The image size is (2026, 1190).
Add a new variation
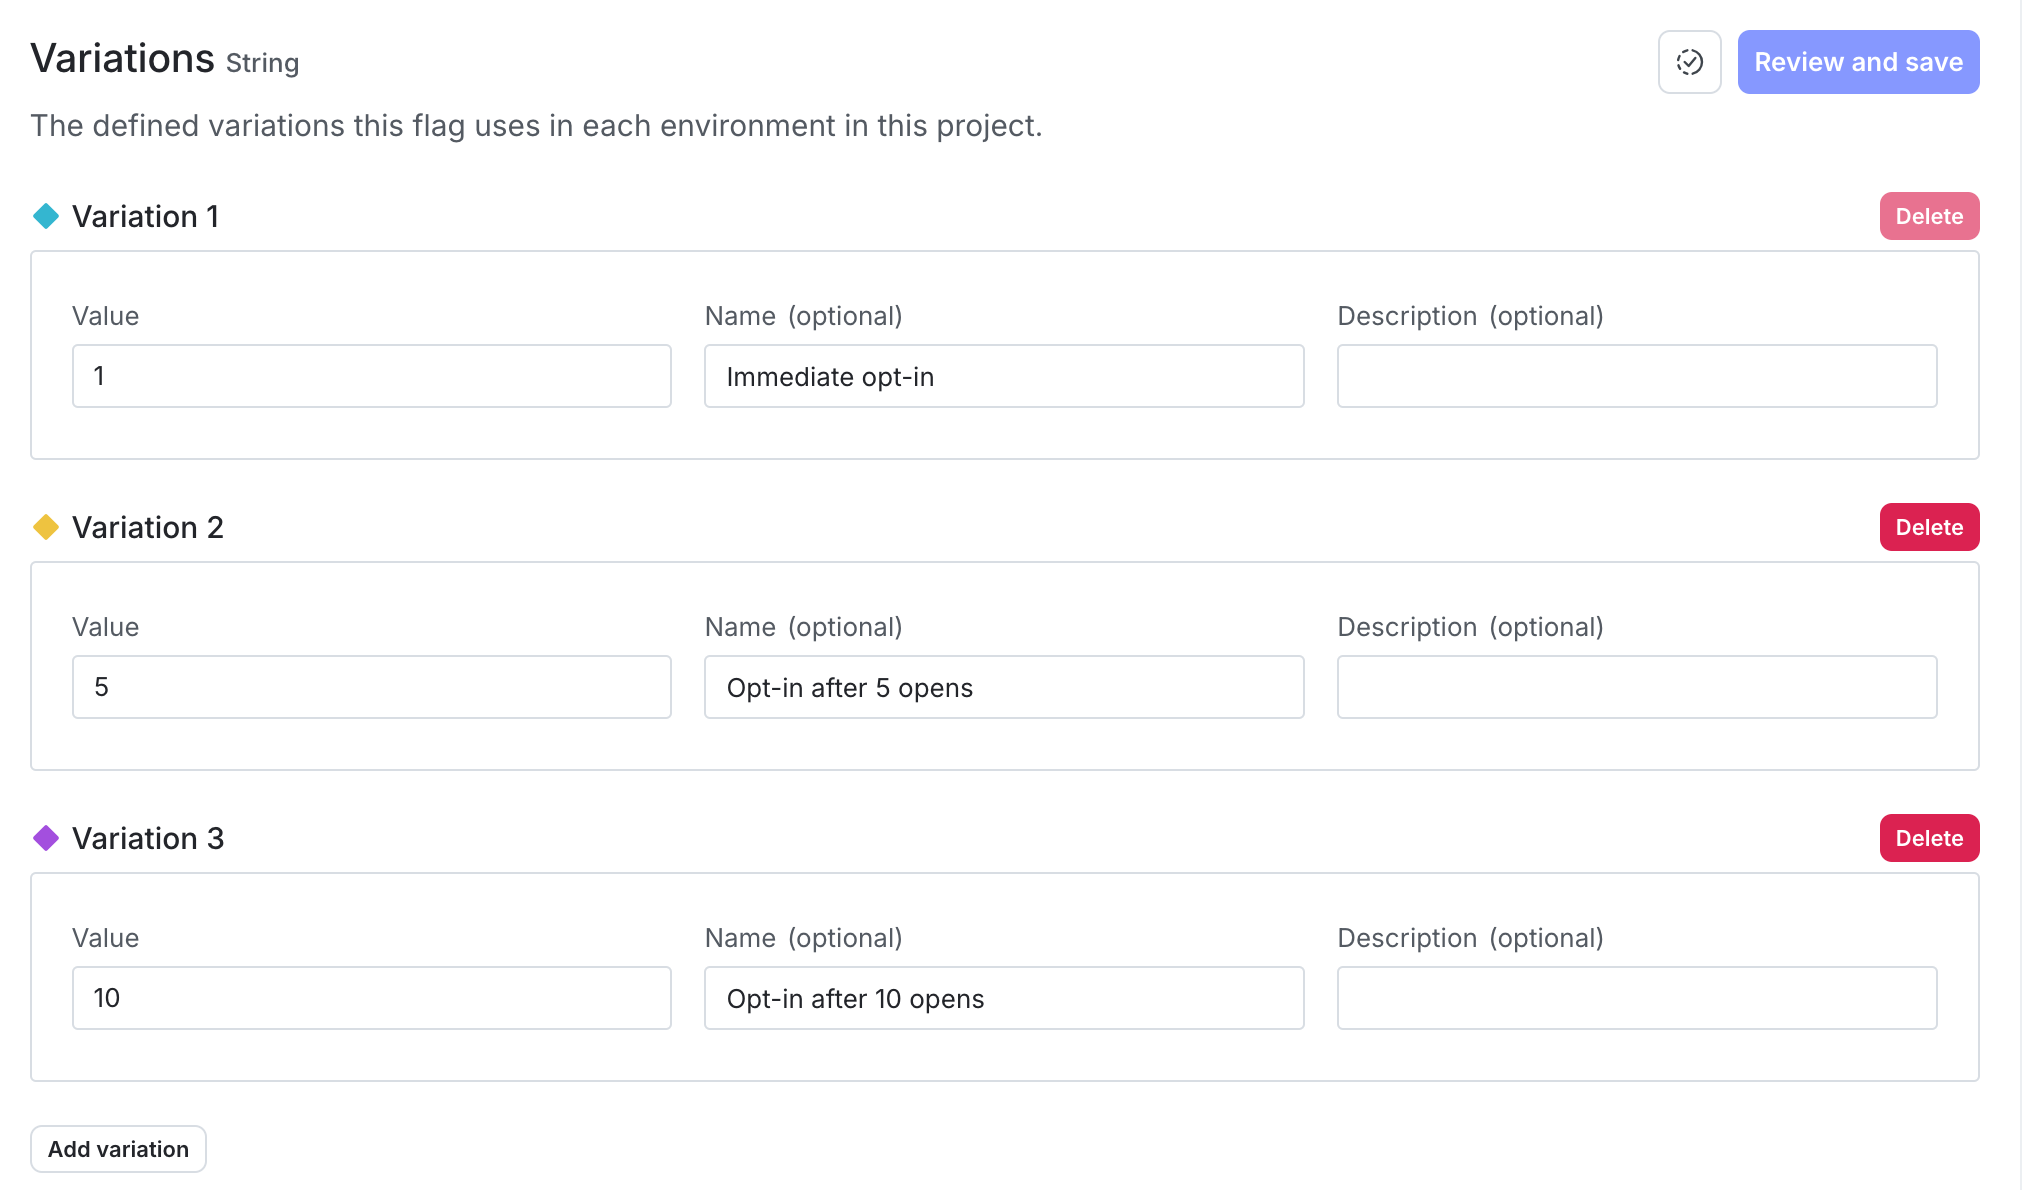pyautogui.click(x=117, y=1148)
